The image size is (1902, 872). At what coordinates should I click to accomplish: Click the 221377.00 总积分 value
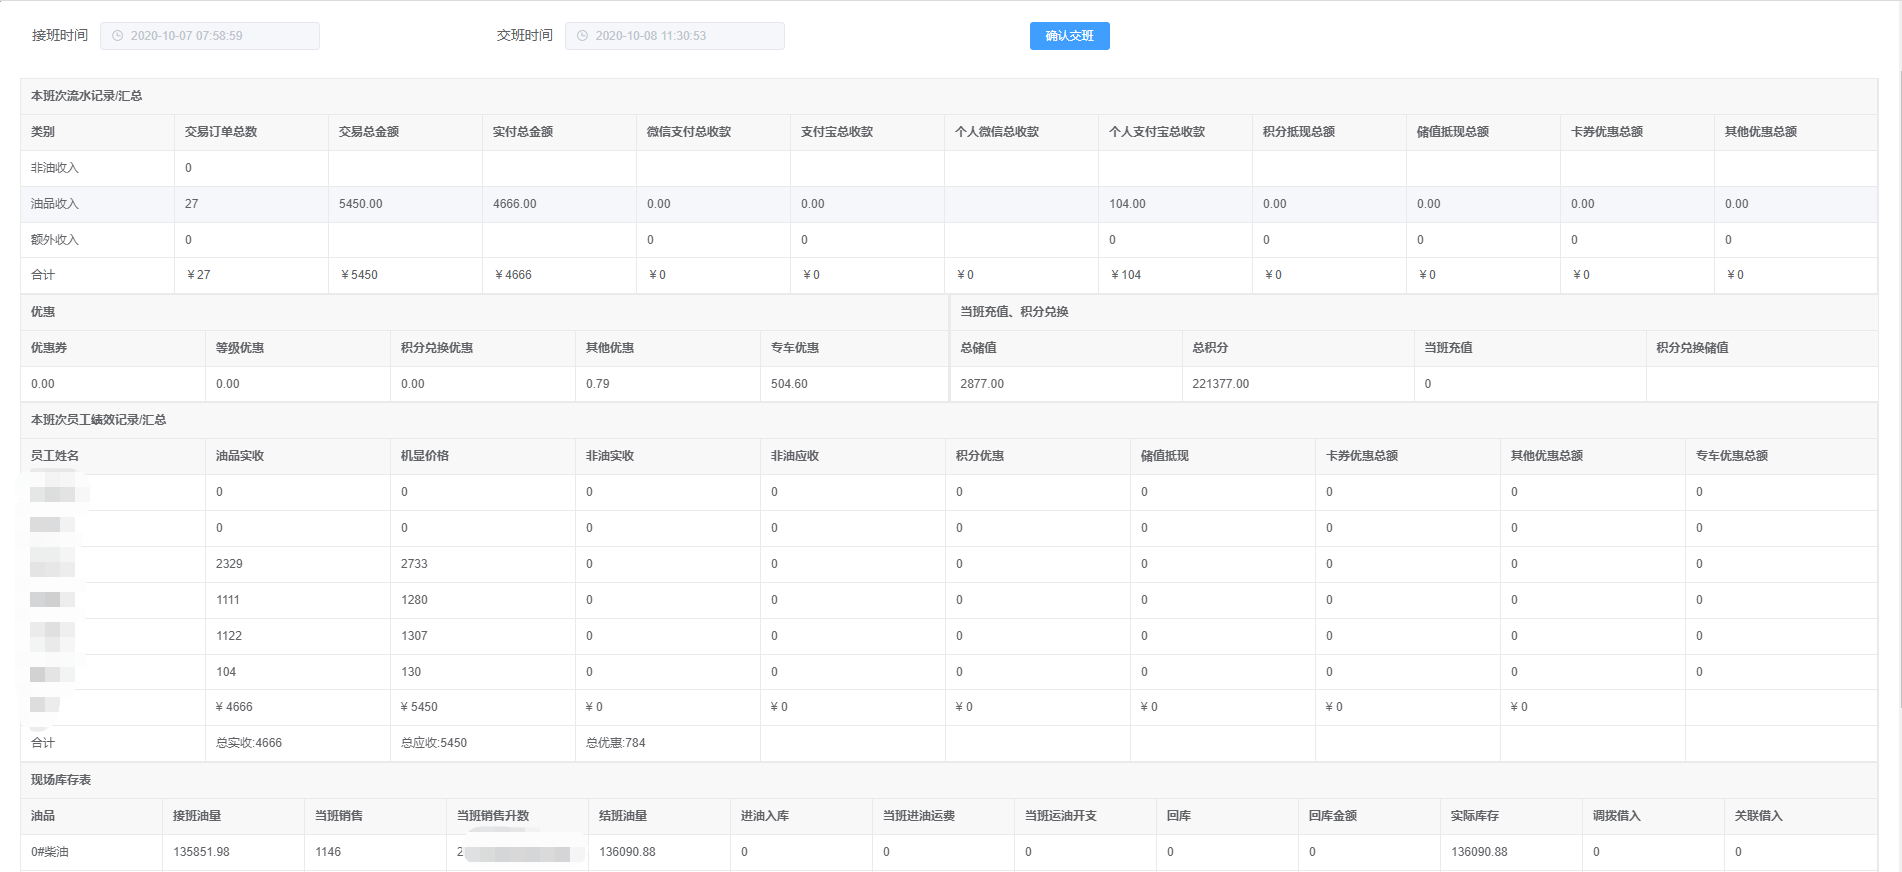click(1221, 384)
